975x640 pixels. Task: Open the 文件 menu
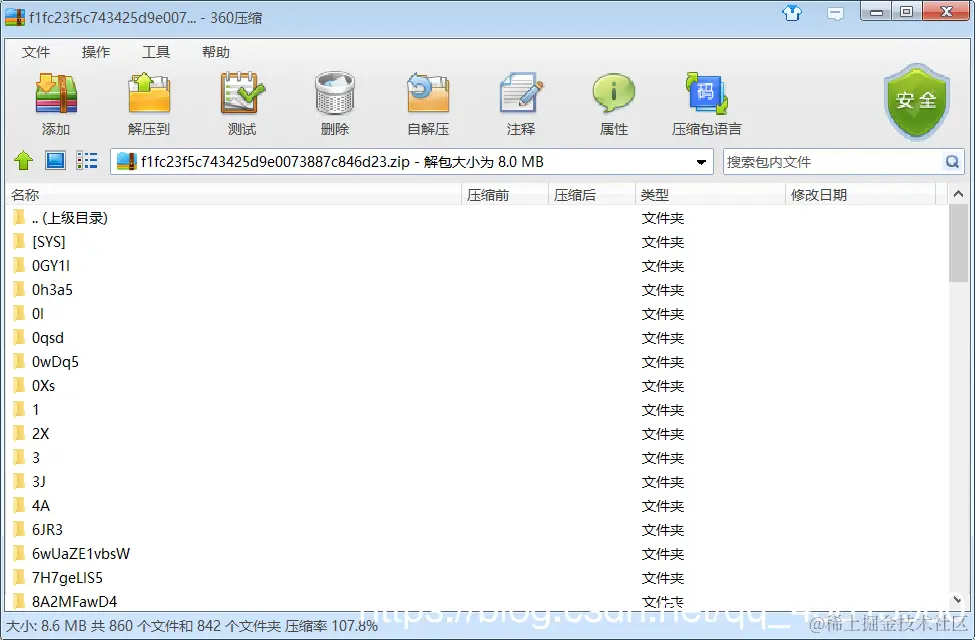[35, 52]
